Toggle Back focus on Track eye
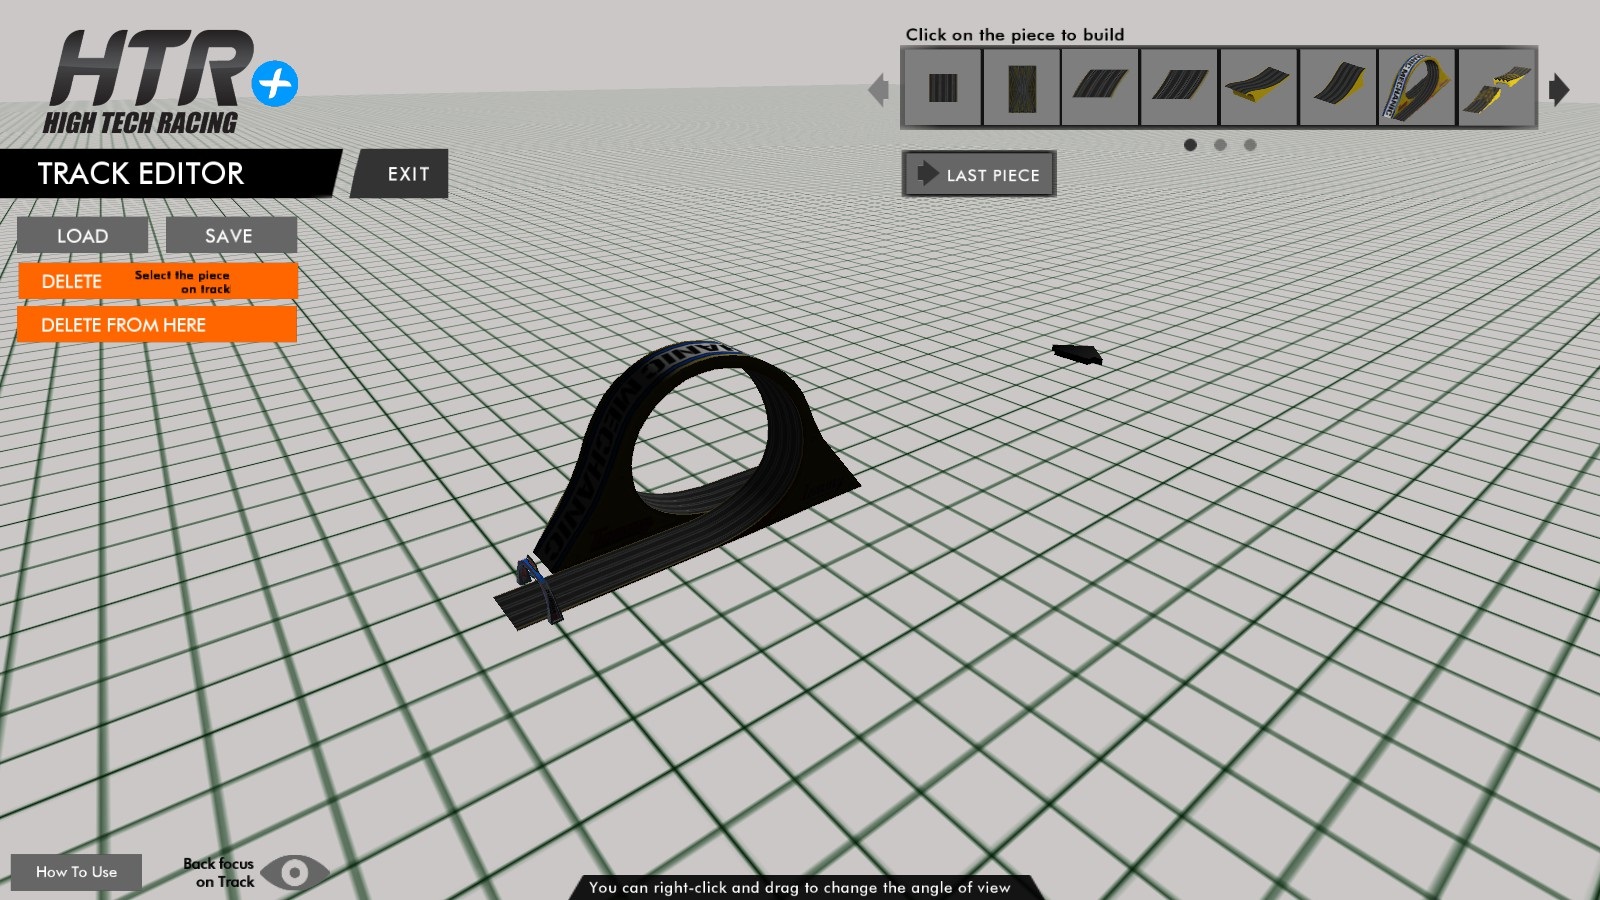Viewport: 1600px width, 900px height. click(x=294, y=873)
